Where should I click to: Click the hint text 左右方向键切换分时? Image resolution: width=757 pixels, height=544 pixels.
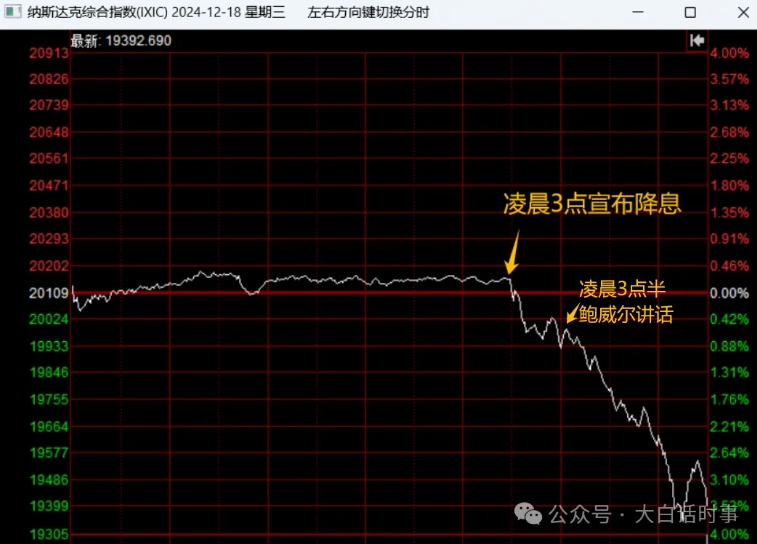368,12
